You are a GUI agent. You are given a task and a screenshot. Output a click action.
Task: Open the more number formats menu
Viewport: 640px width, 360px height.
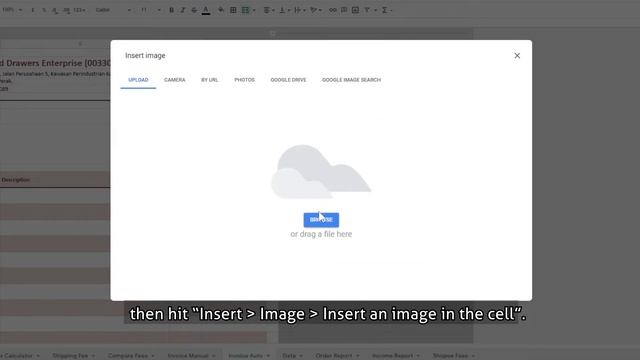(79, 10)
